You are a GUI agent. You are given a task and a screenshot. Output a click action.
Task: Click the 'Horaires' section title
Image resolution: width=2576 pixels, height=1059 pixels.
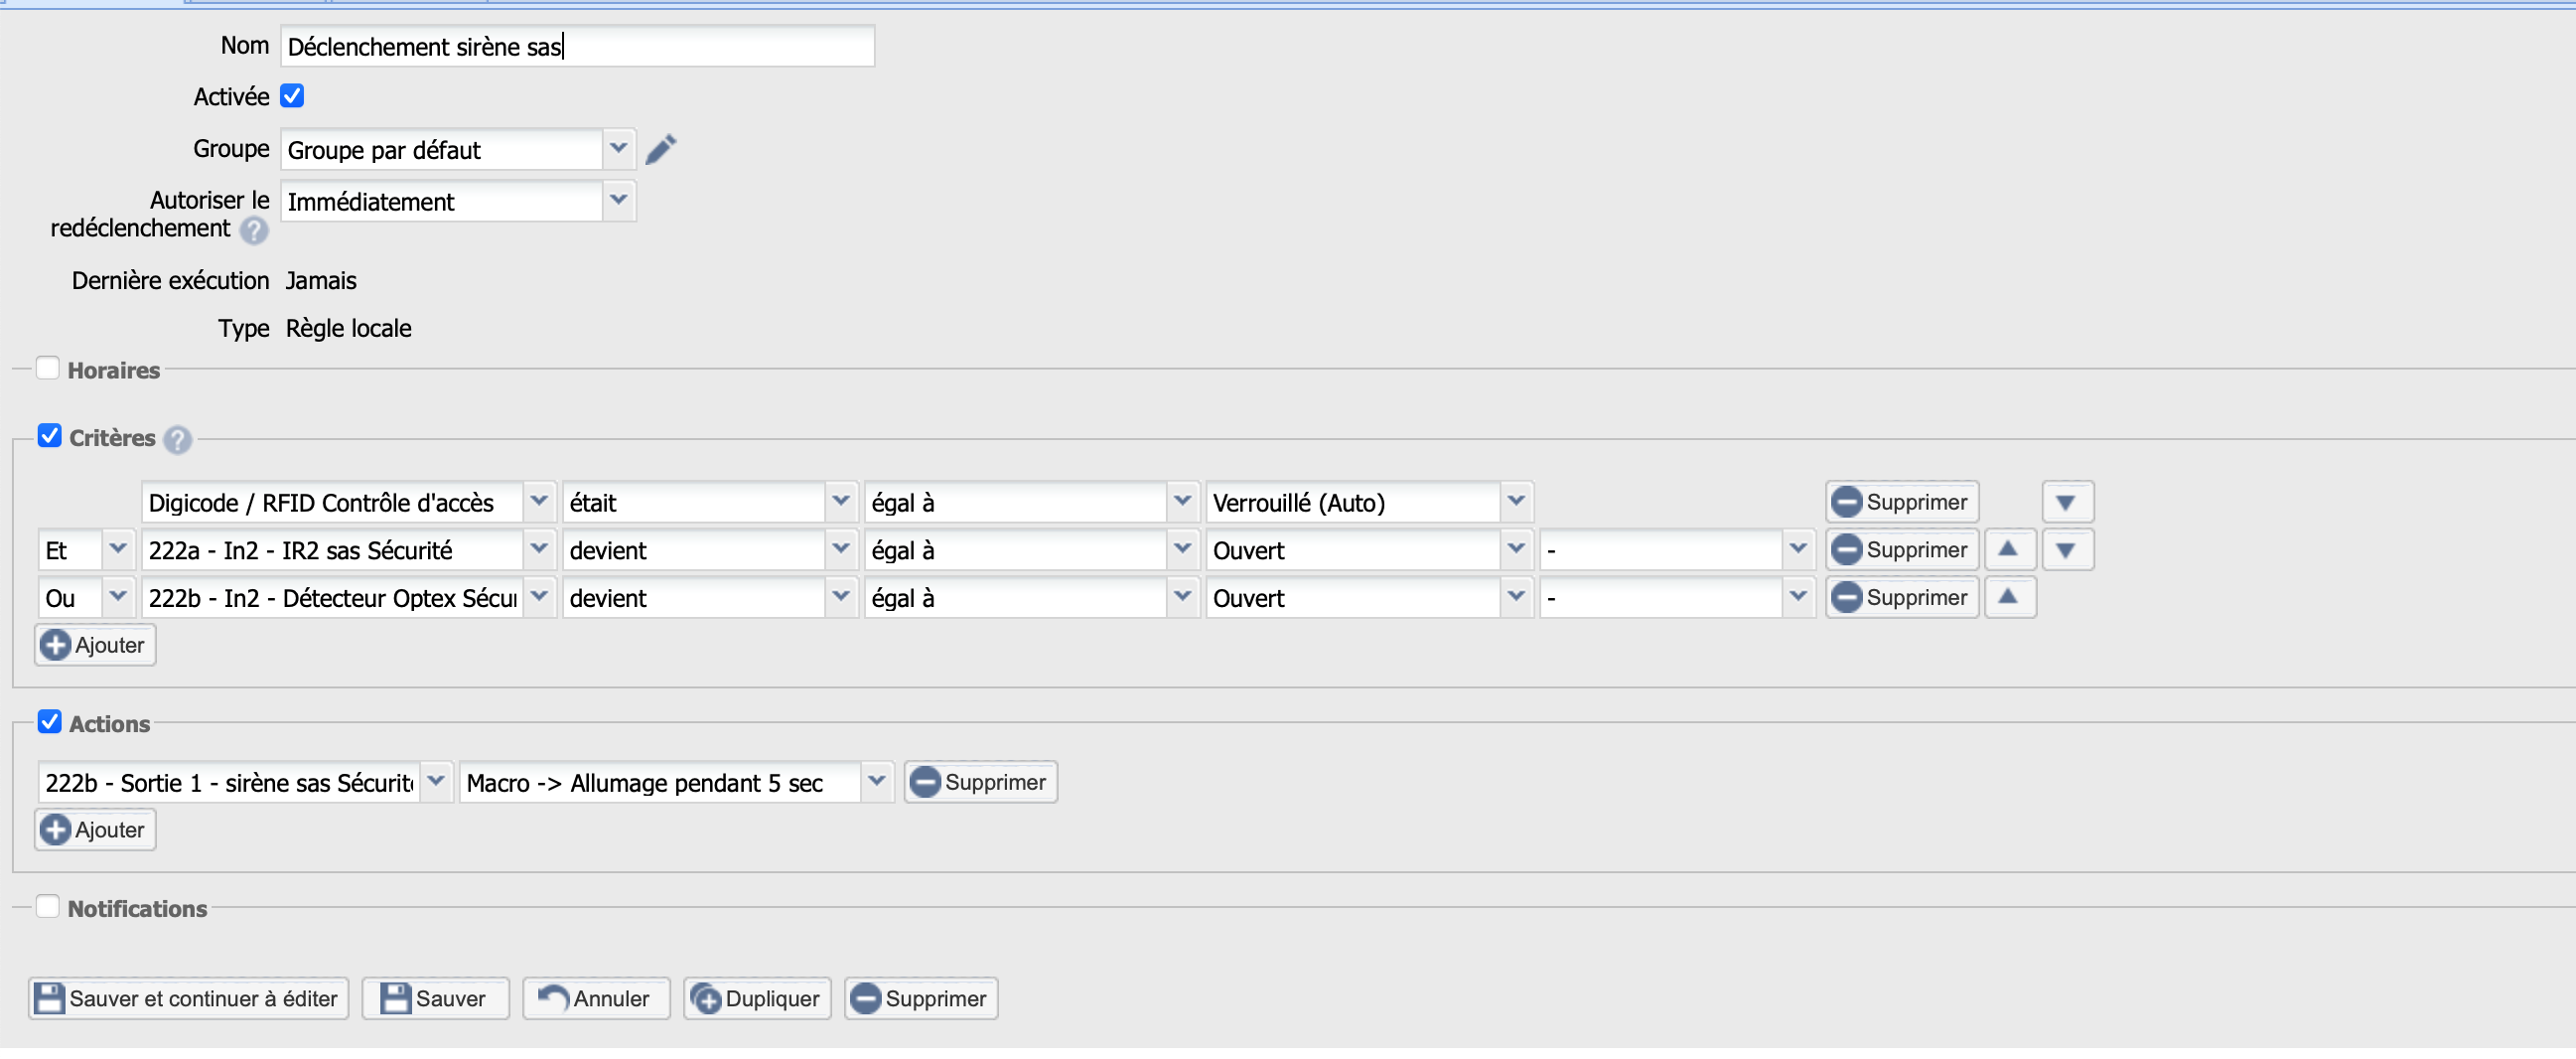click(114, 371)
